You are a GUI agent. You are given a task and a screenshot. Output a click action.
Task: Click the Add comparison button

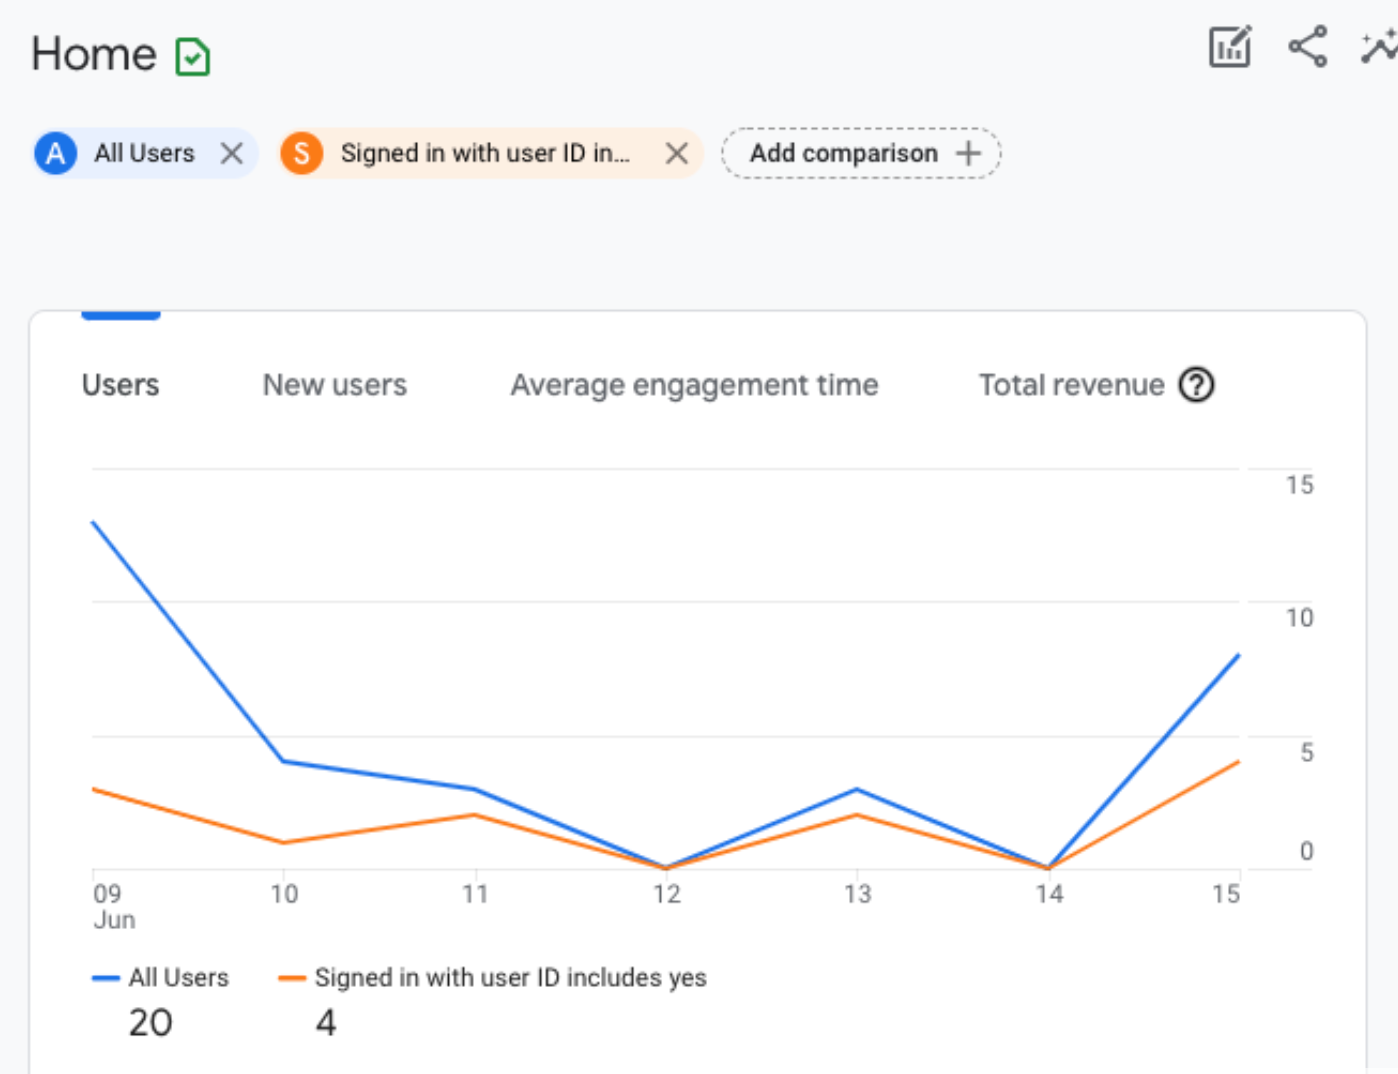pos(860,153)
